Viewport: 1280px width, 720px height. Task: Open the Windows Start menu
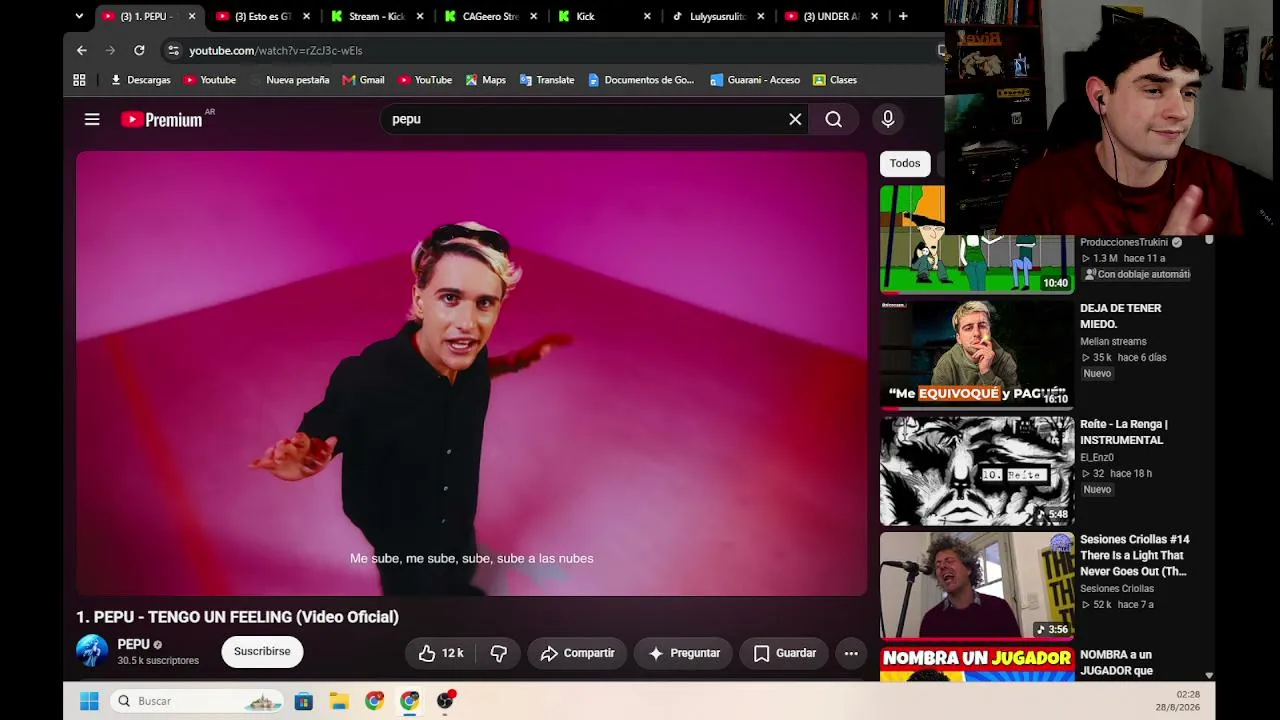89,701
